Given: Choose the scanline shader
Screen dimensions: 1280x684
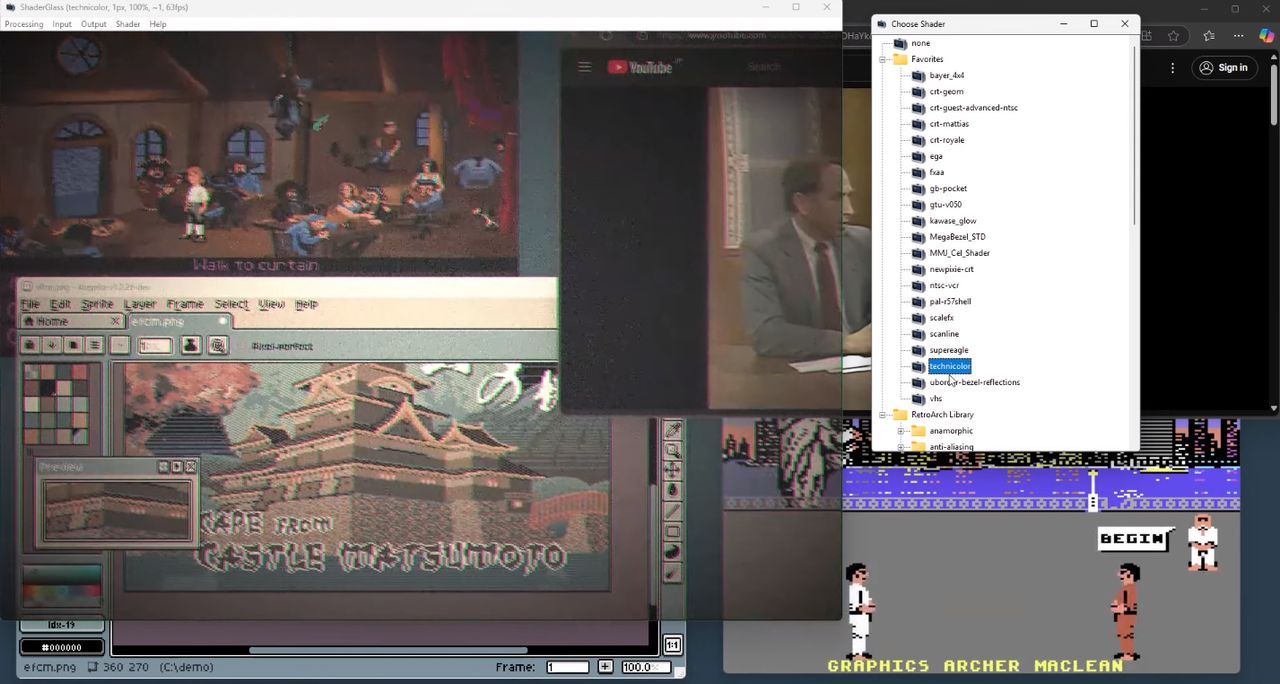Looking at the screenshot, I should click(x=944, y=334).
